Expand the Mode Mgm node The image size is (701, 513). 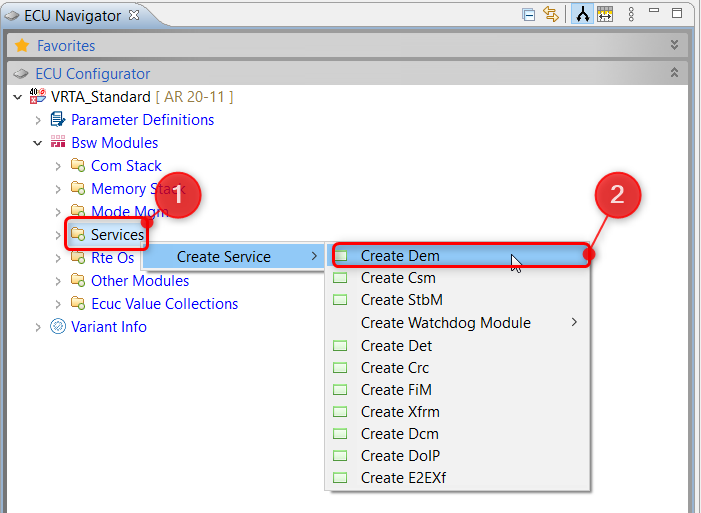(x=58, y=212)
